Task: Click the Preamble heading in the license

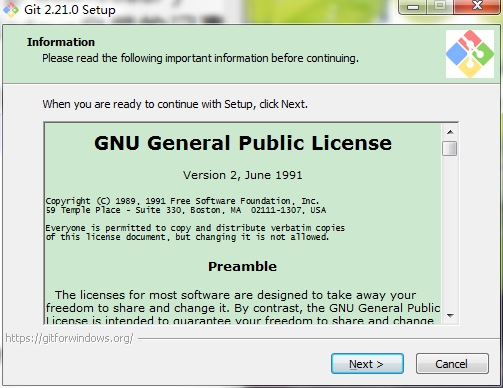Action: coord(242,267)
